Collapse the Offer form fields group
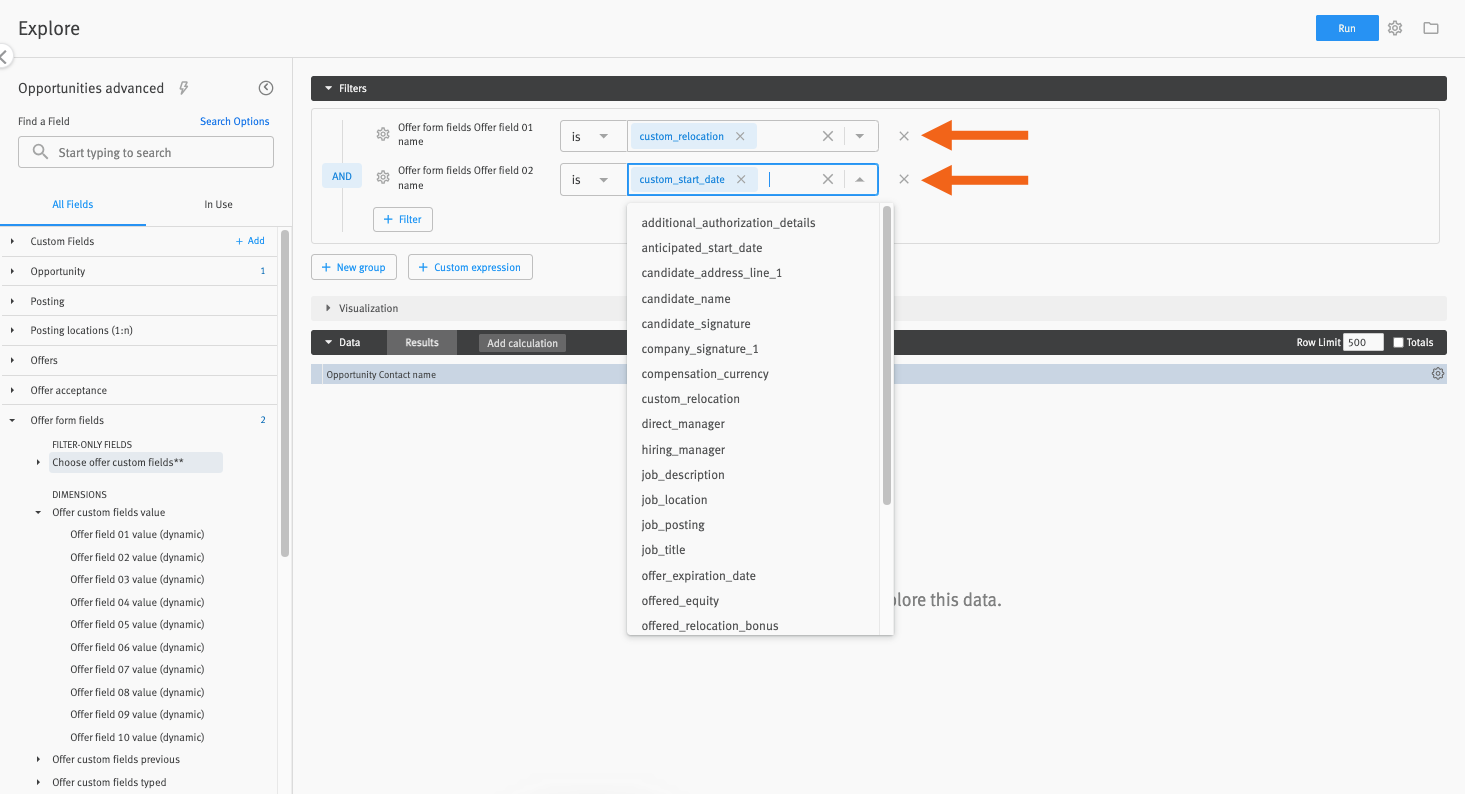This screenshot has height=794, width=1465. [13, 420]
